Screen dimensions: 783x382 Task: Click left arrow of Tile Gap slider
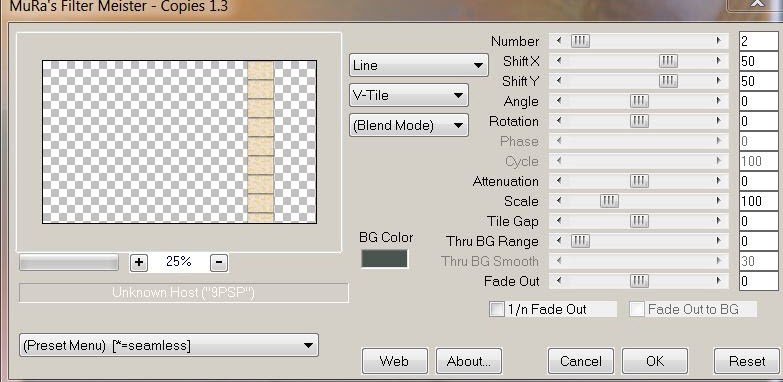pos(559,221)
